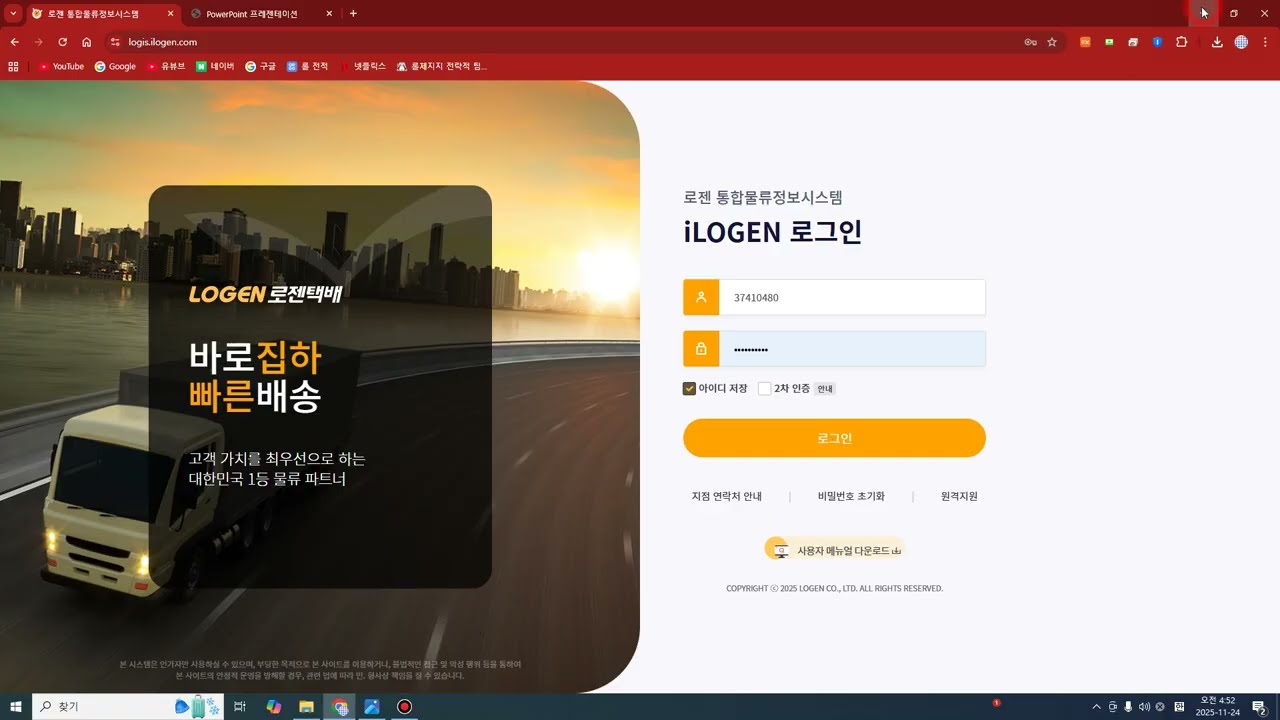Open the 지점 연락처 안내 link
1280x720 pixels.
pos(727,496)
